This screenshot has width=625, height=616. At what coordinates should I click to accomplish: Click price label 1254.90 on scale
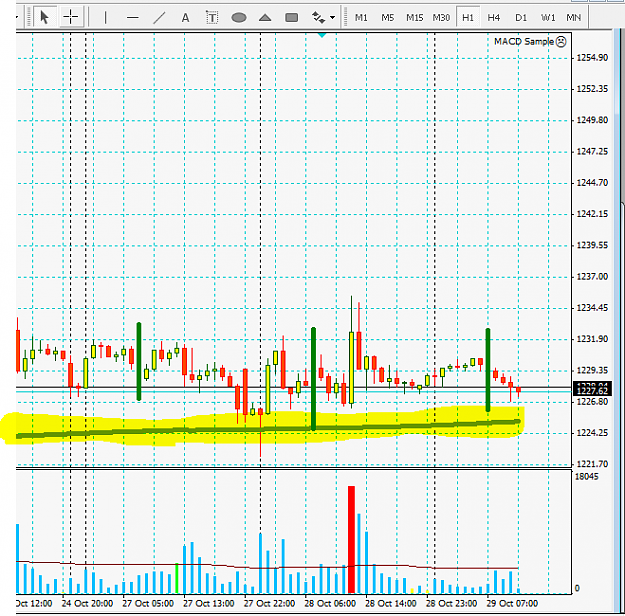click(592, 58)
